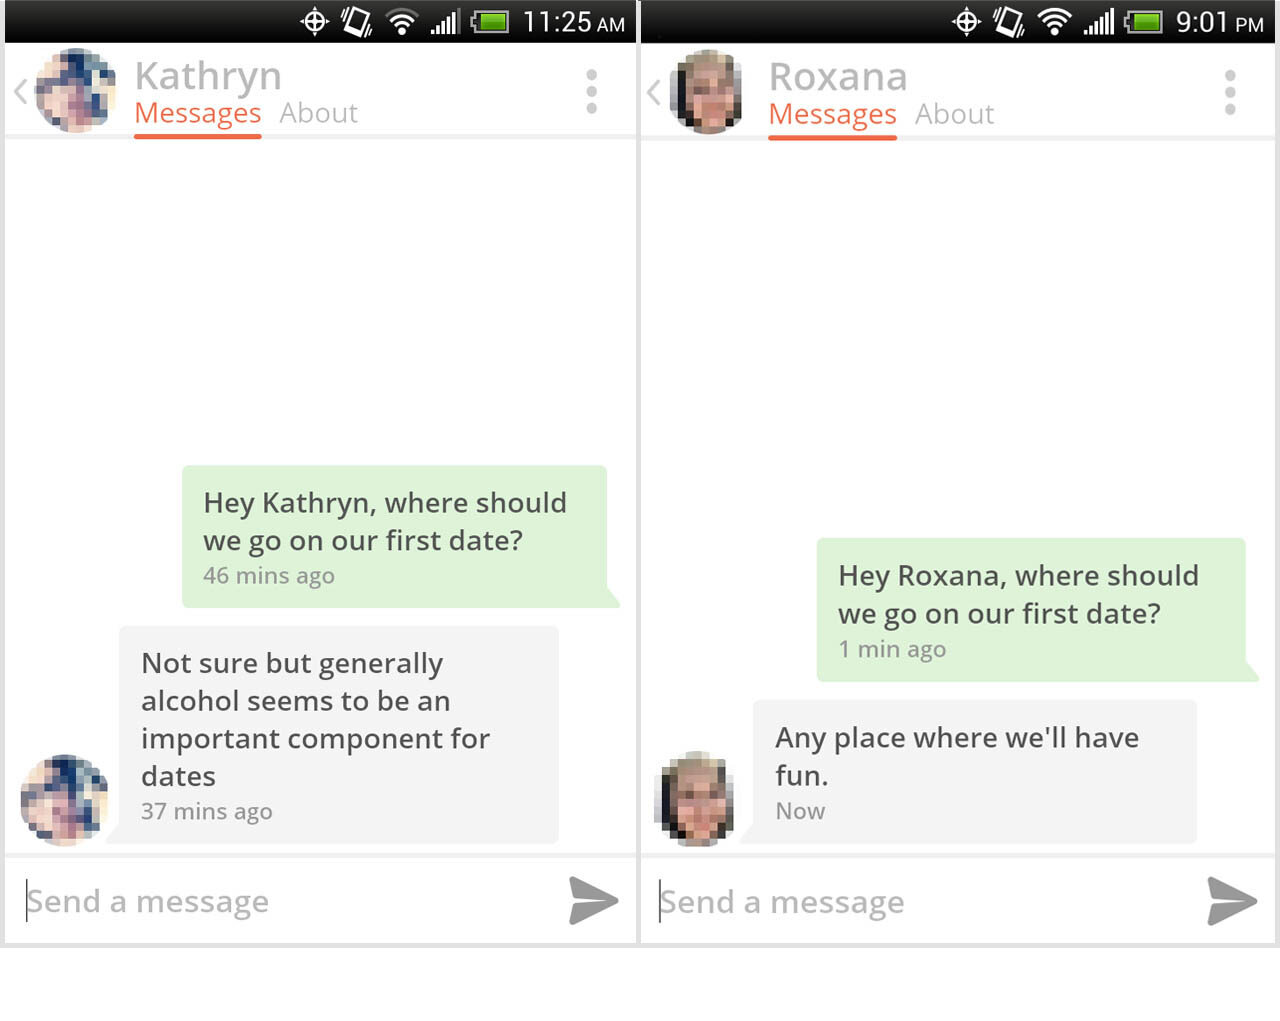
Task: Tap the Wi-Fi icon in the 11:25 AM status bar
Action: tap(401, 21)
